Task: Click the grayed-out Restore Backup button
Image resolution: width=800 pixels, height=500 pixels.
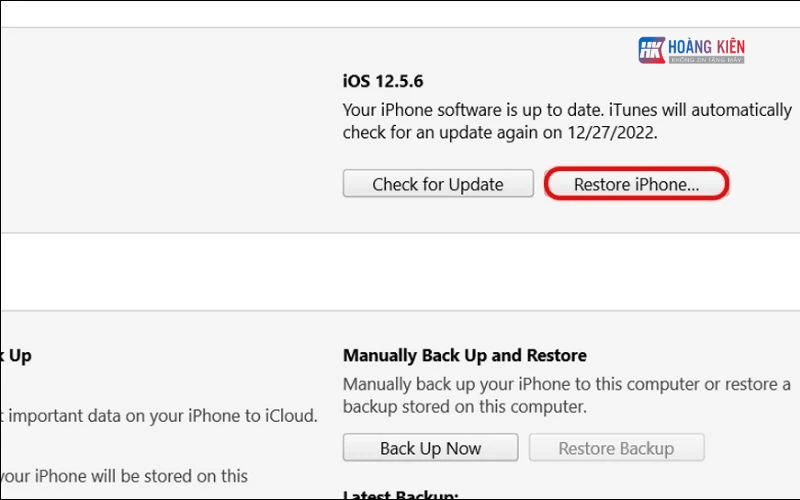Action: [x=616, y=449]
